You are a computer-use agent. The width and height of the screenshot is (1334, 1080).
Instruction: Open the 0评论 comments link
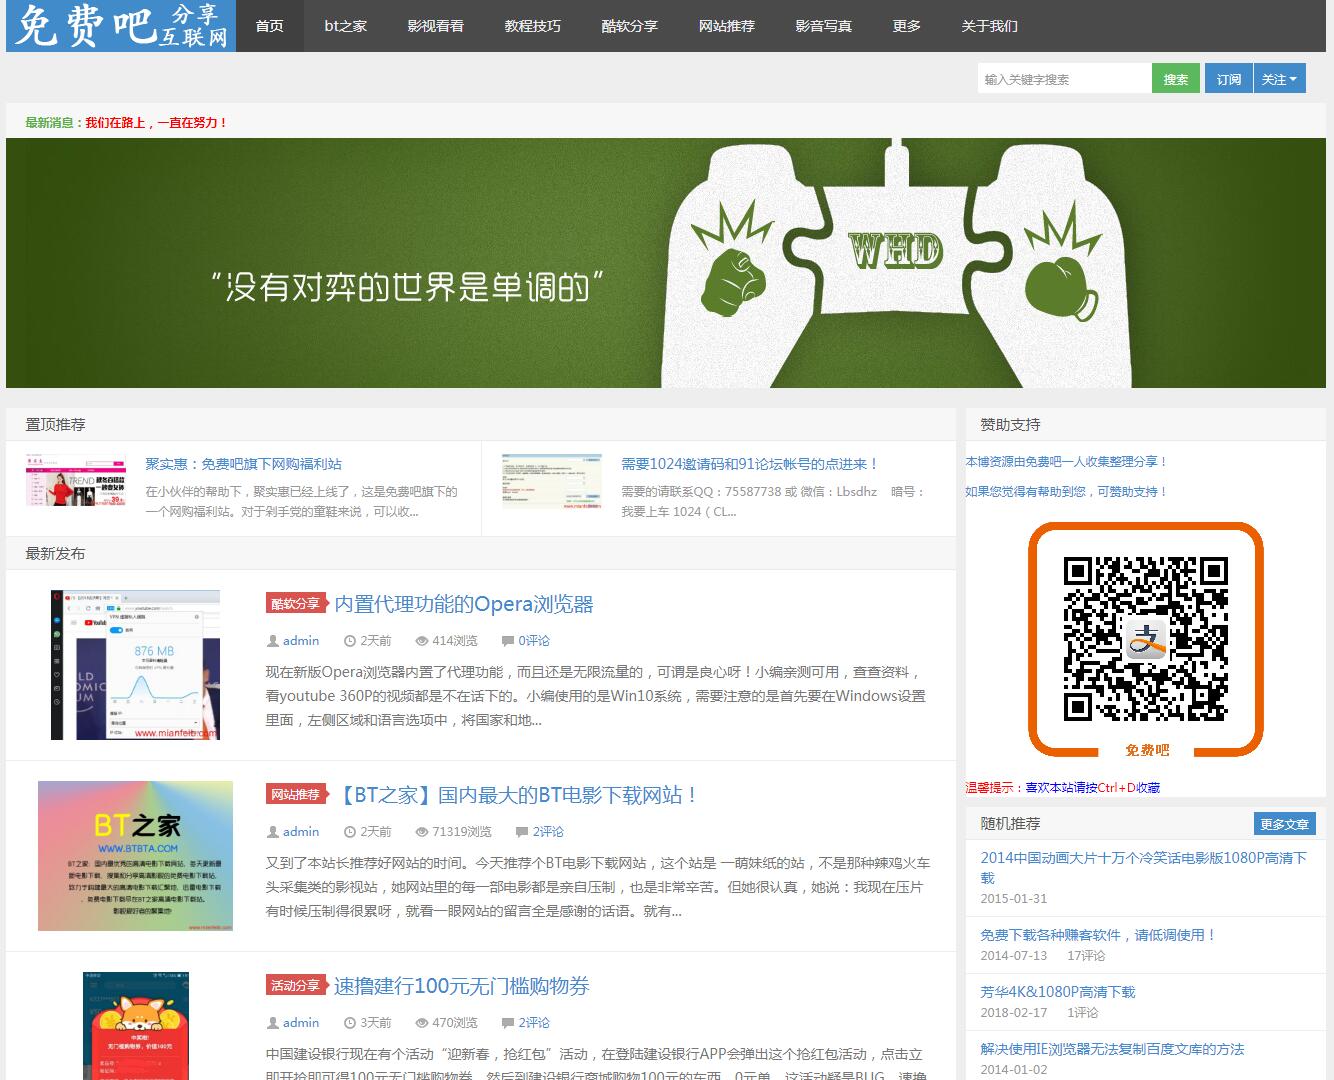[534, 641]
